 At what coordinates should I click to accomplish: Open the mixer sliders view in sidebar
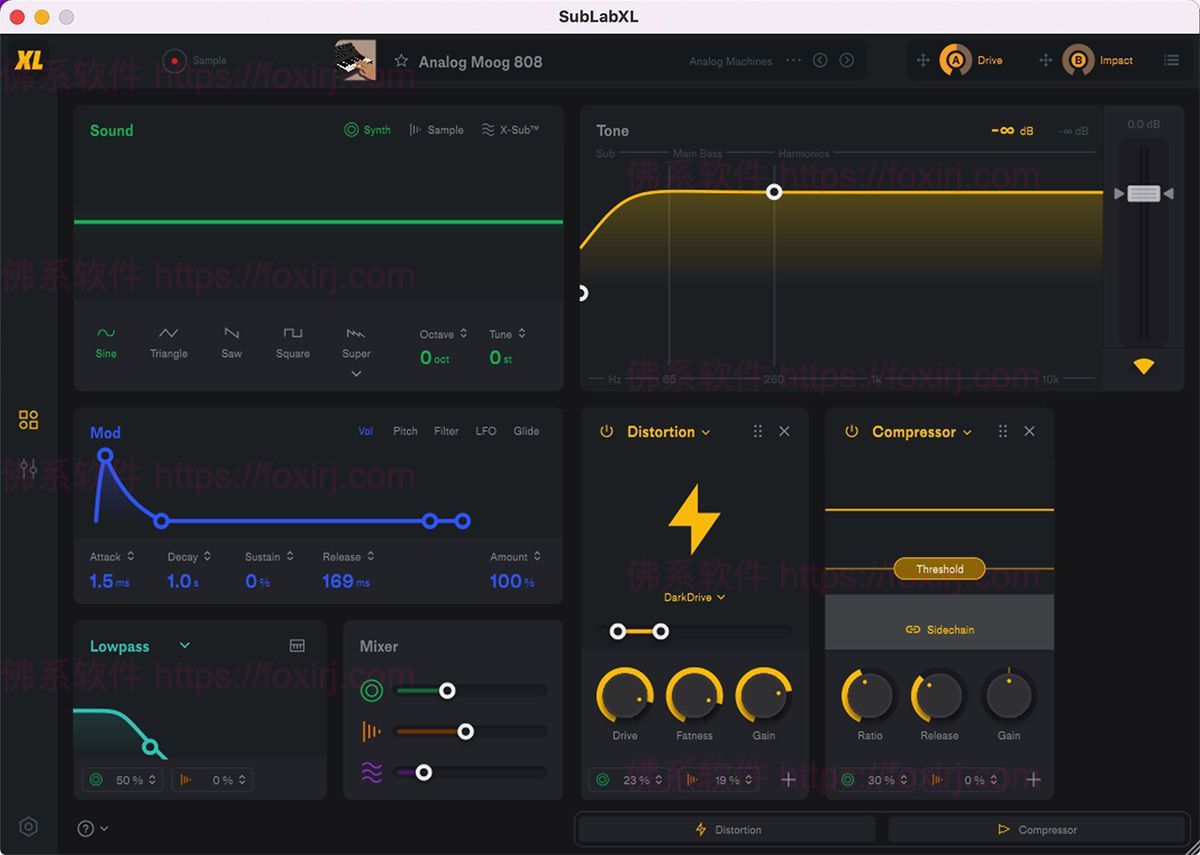point(28,468)
